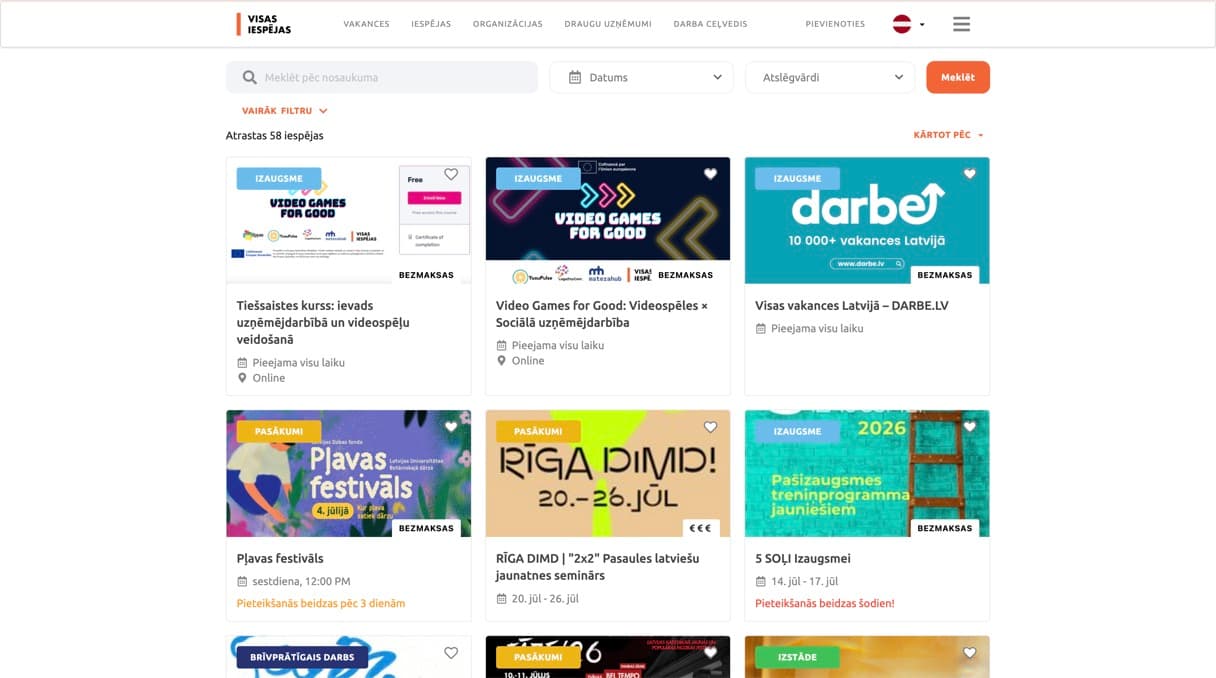Like the Video Games for Good card

tap(710, 174)
